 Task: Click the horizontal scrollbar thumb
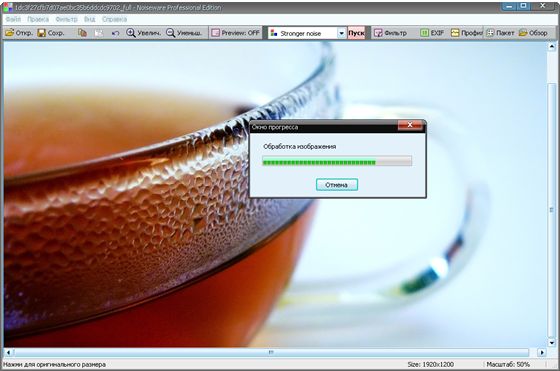(x=271, y=352)
